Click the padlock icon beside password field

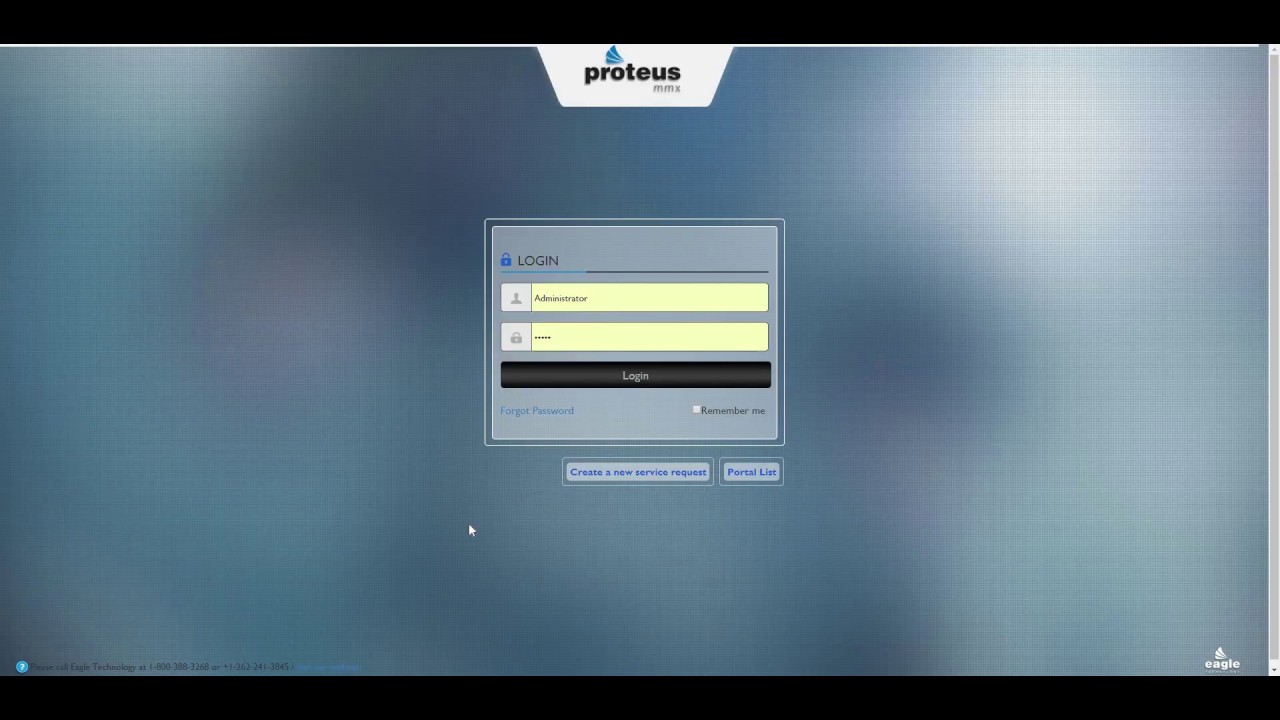pyautogui.click(x=516, y=337)
